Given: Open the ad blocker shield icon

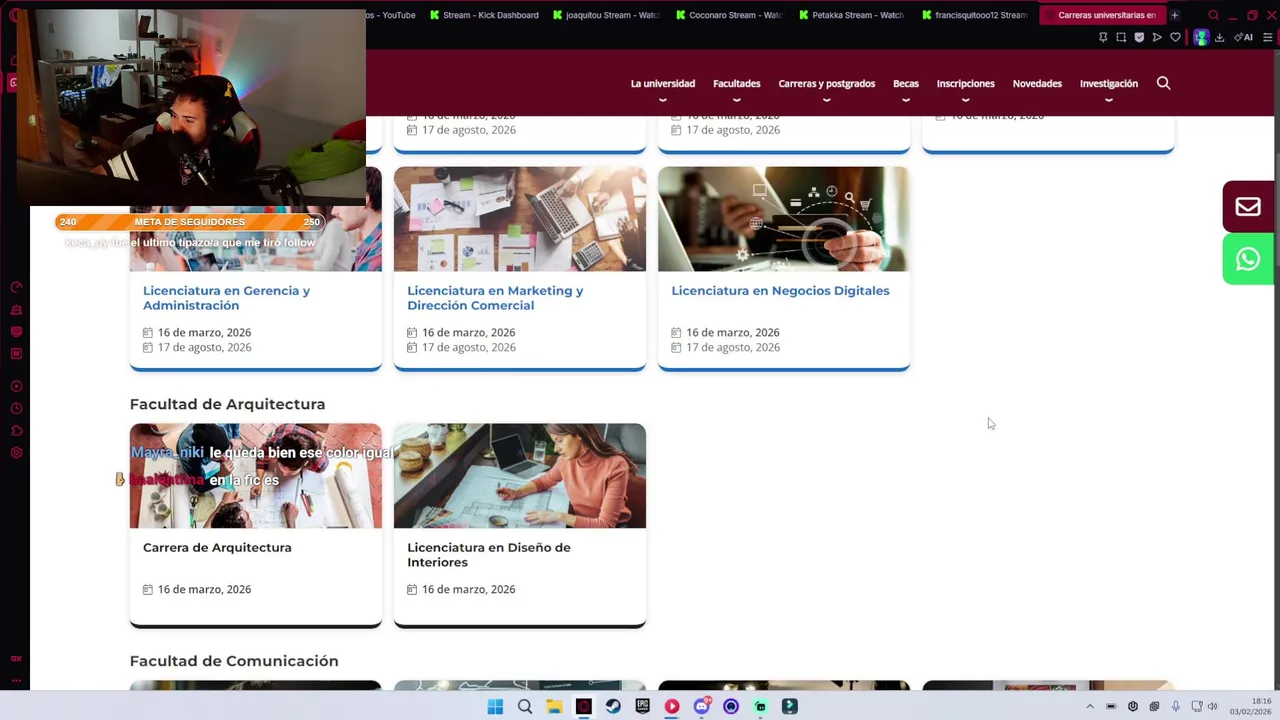Looking at the screenshot, I should [1139, 37].
